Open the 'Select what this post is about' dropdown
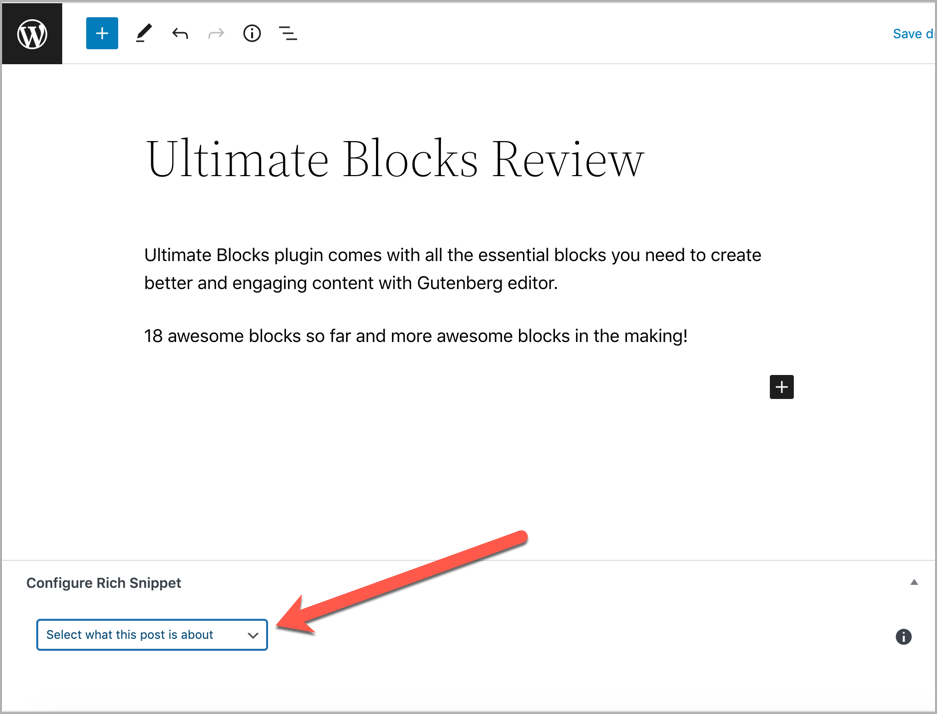 140,635
